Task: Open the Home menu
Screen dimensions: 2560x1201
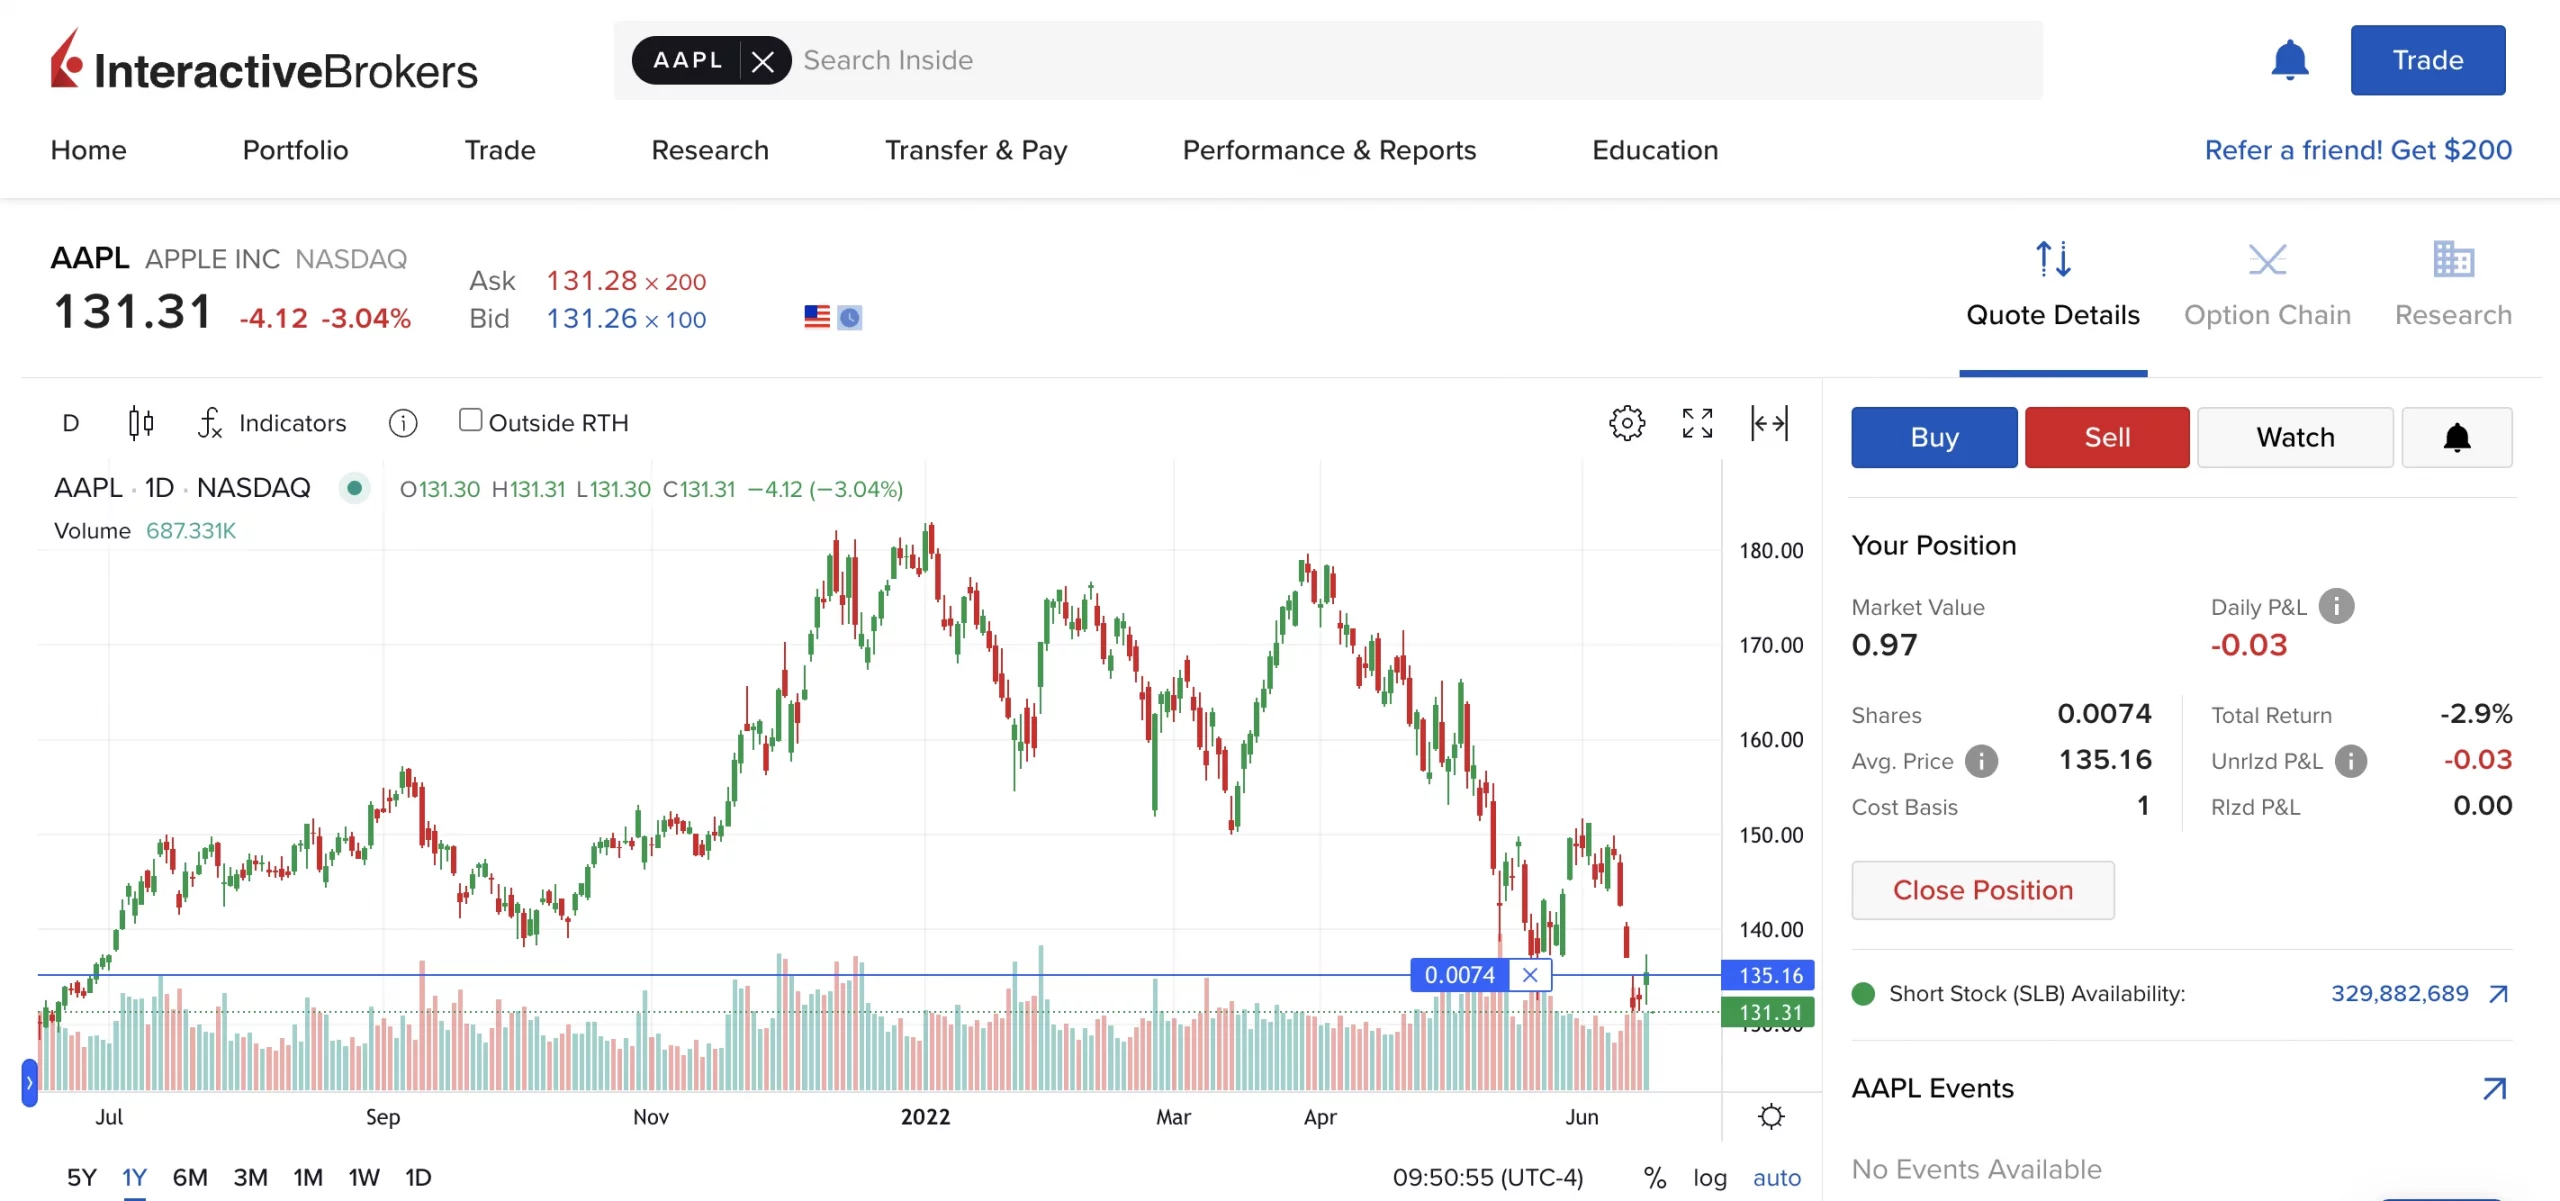Action: click(89, 150)
